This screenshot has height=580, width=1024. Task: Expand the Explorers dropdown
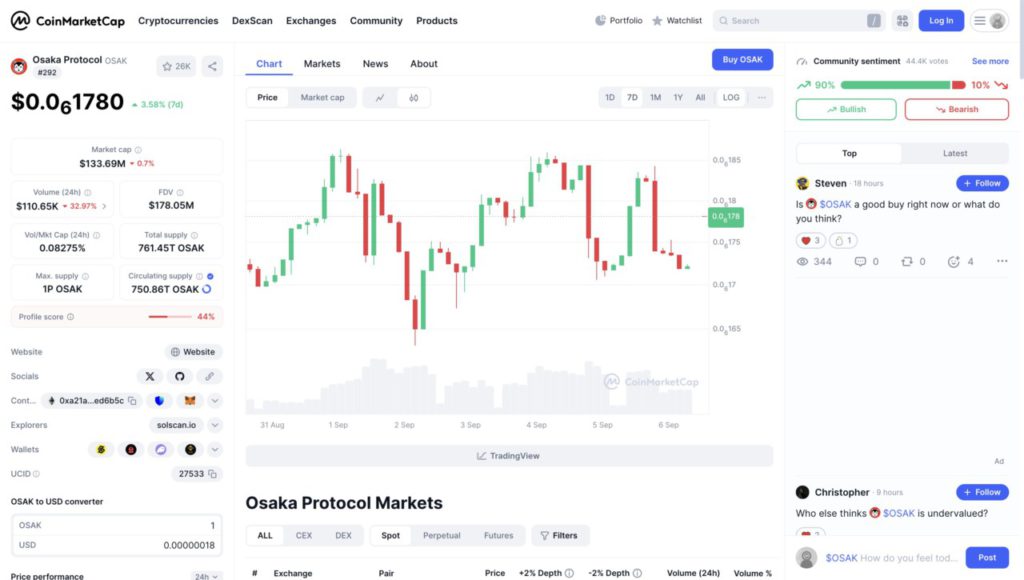click(x=213, y=424)
